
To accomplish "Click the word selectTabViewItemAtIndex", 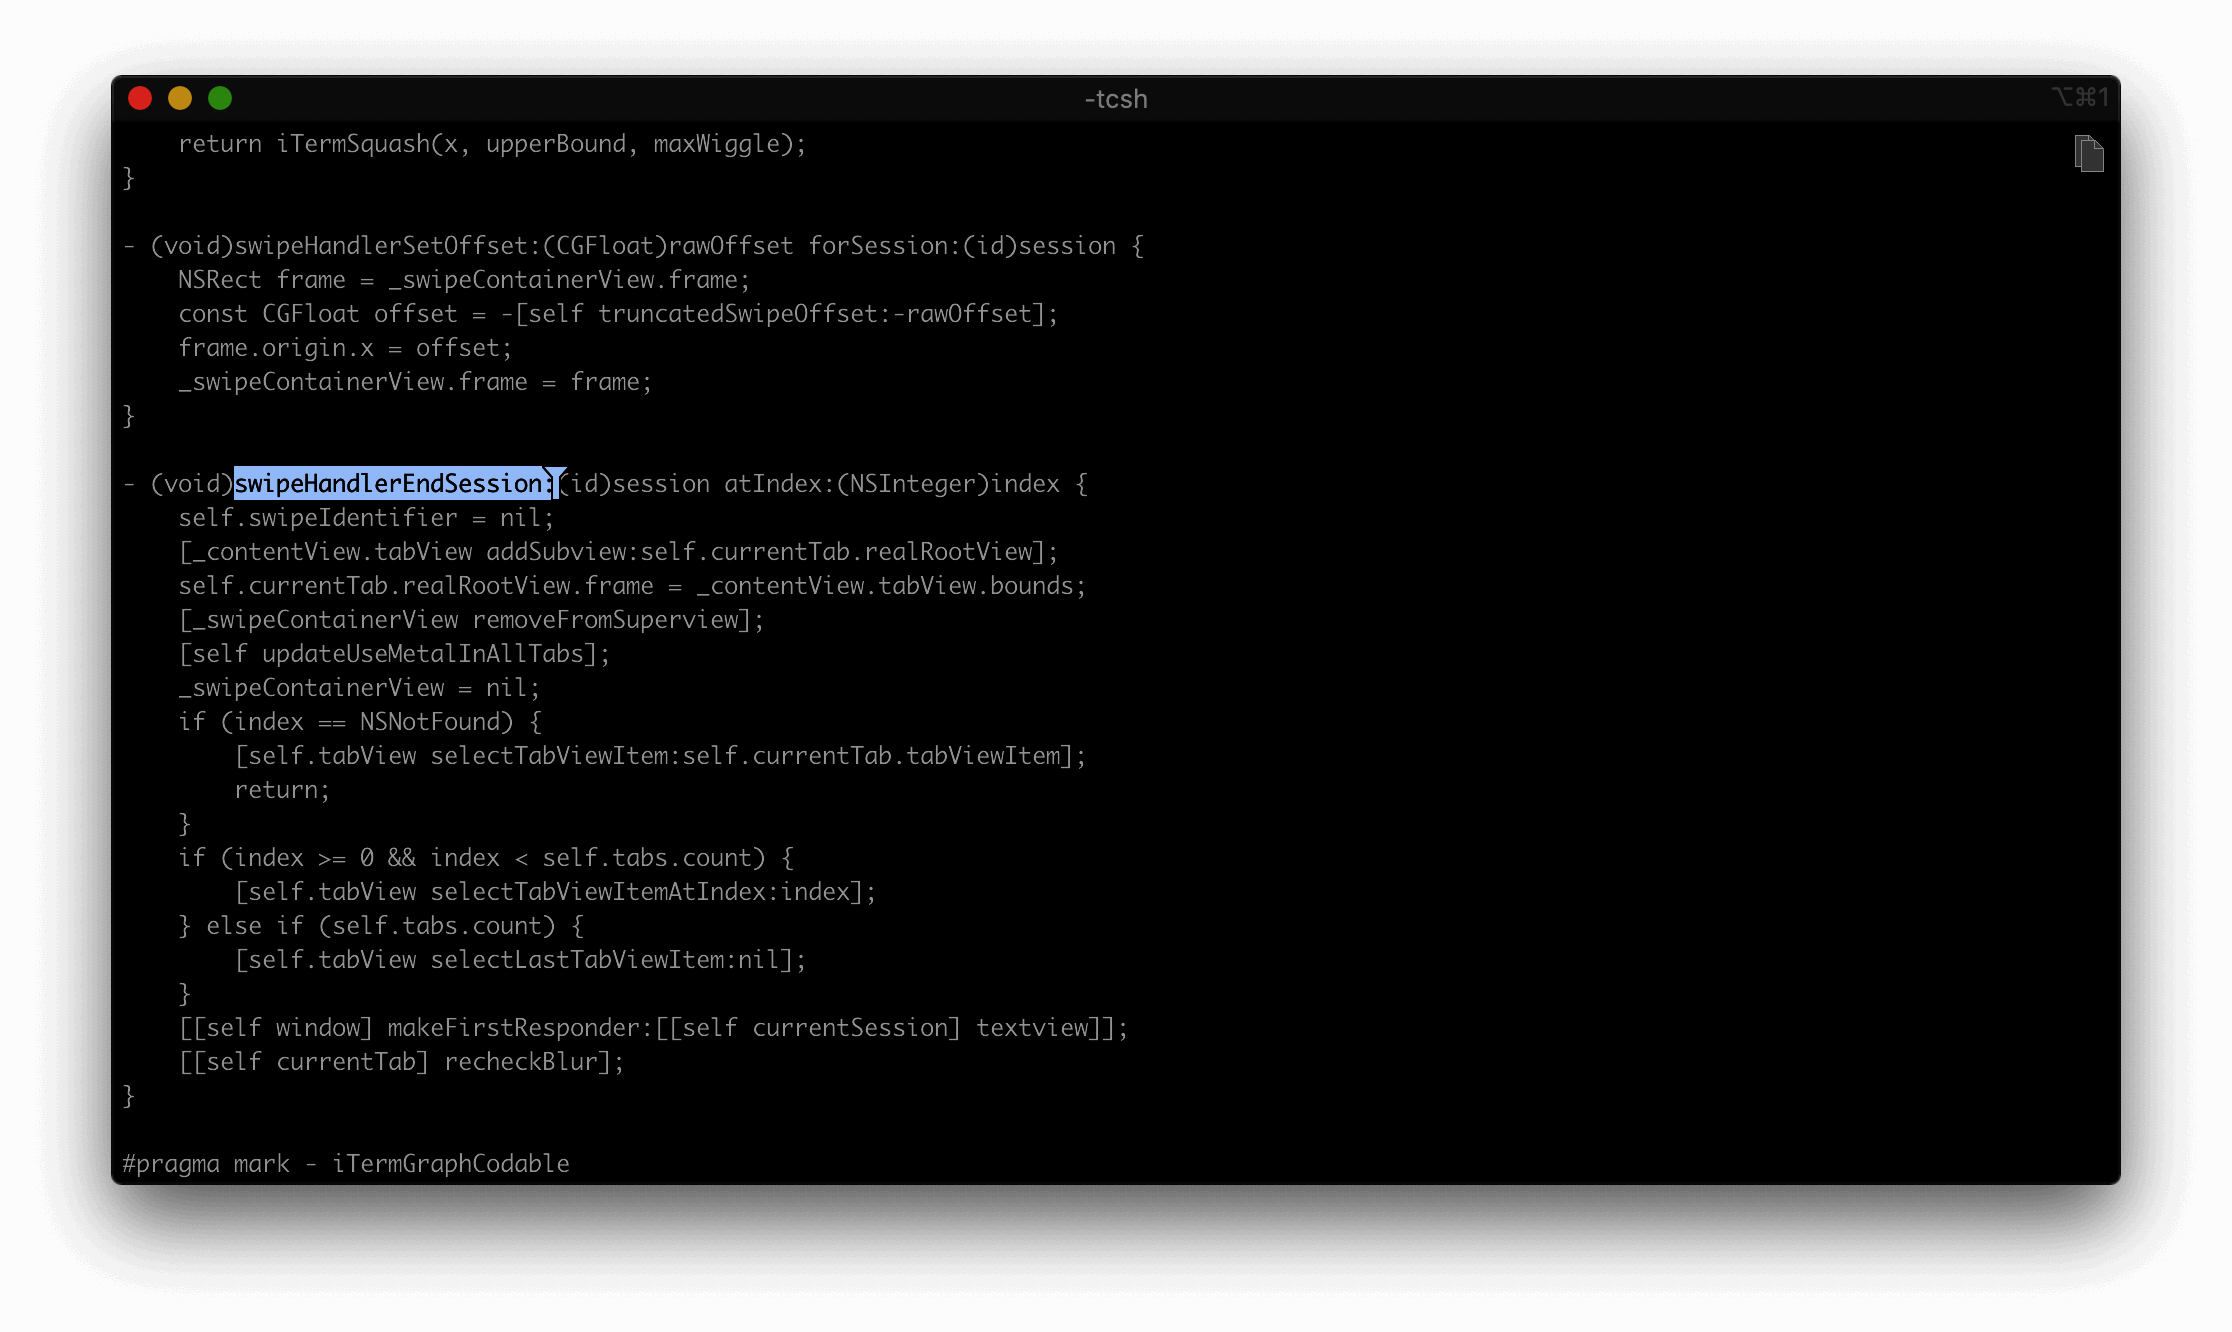I will (x=598, y=892).
